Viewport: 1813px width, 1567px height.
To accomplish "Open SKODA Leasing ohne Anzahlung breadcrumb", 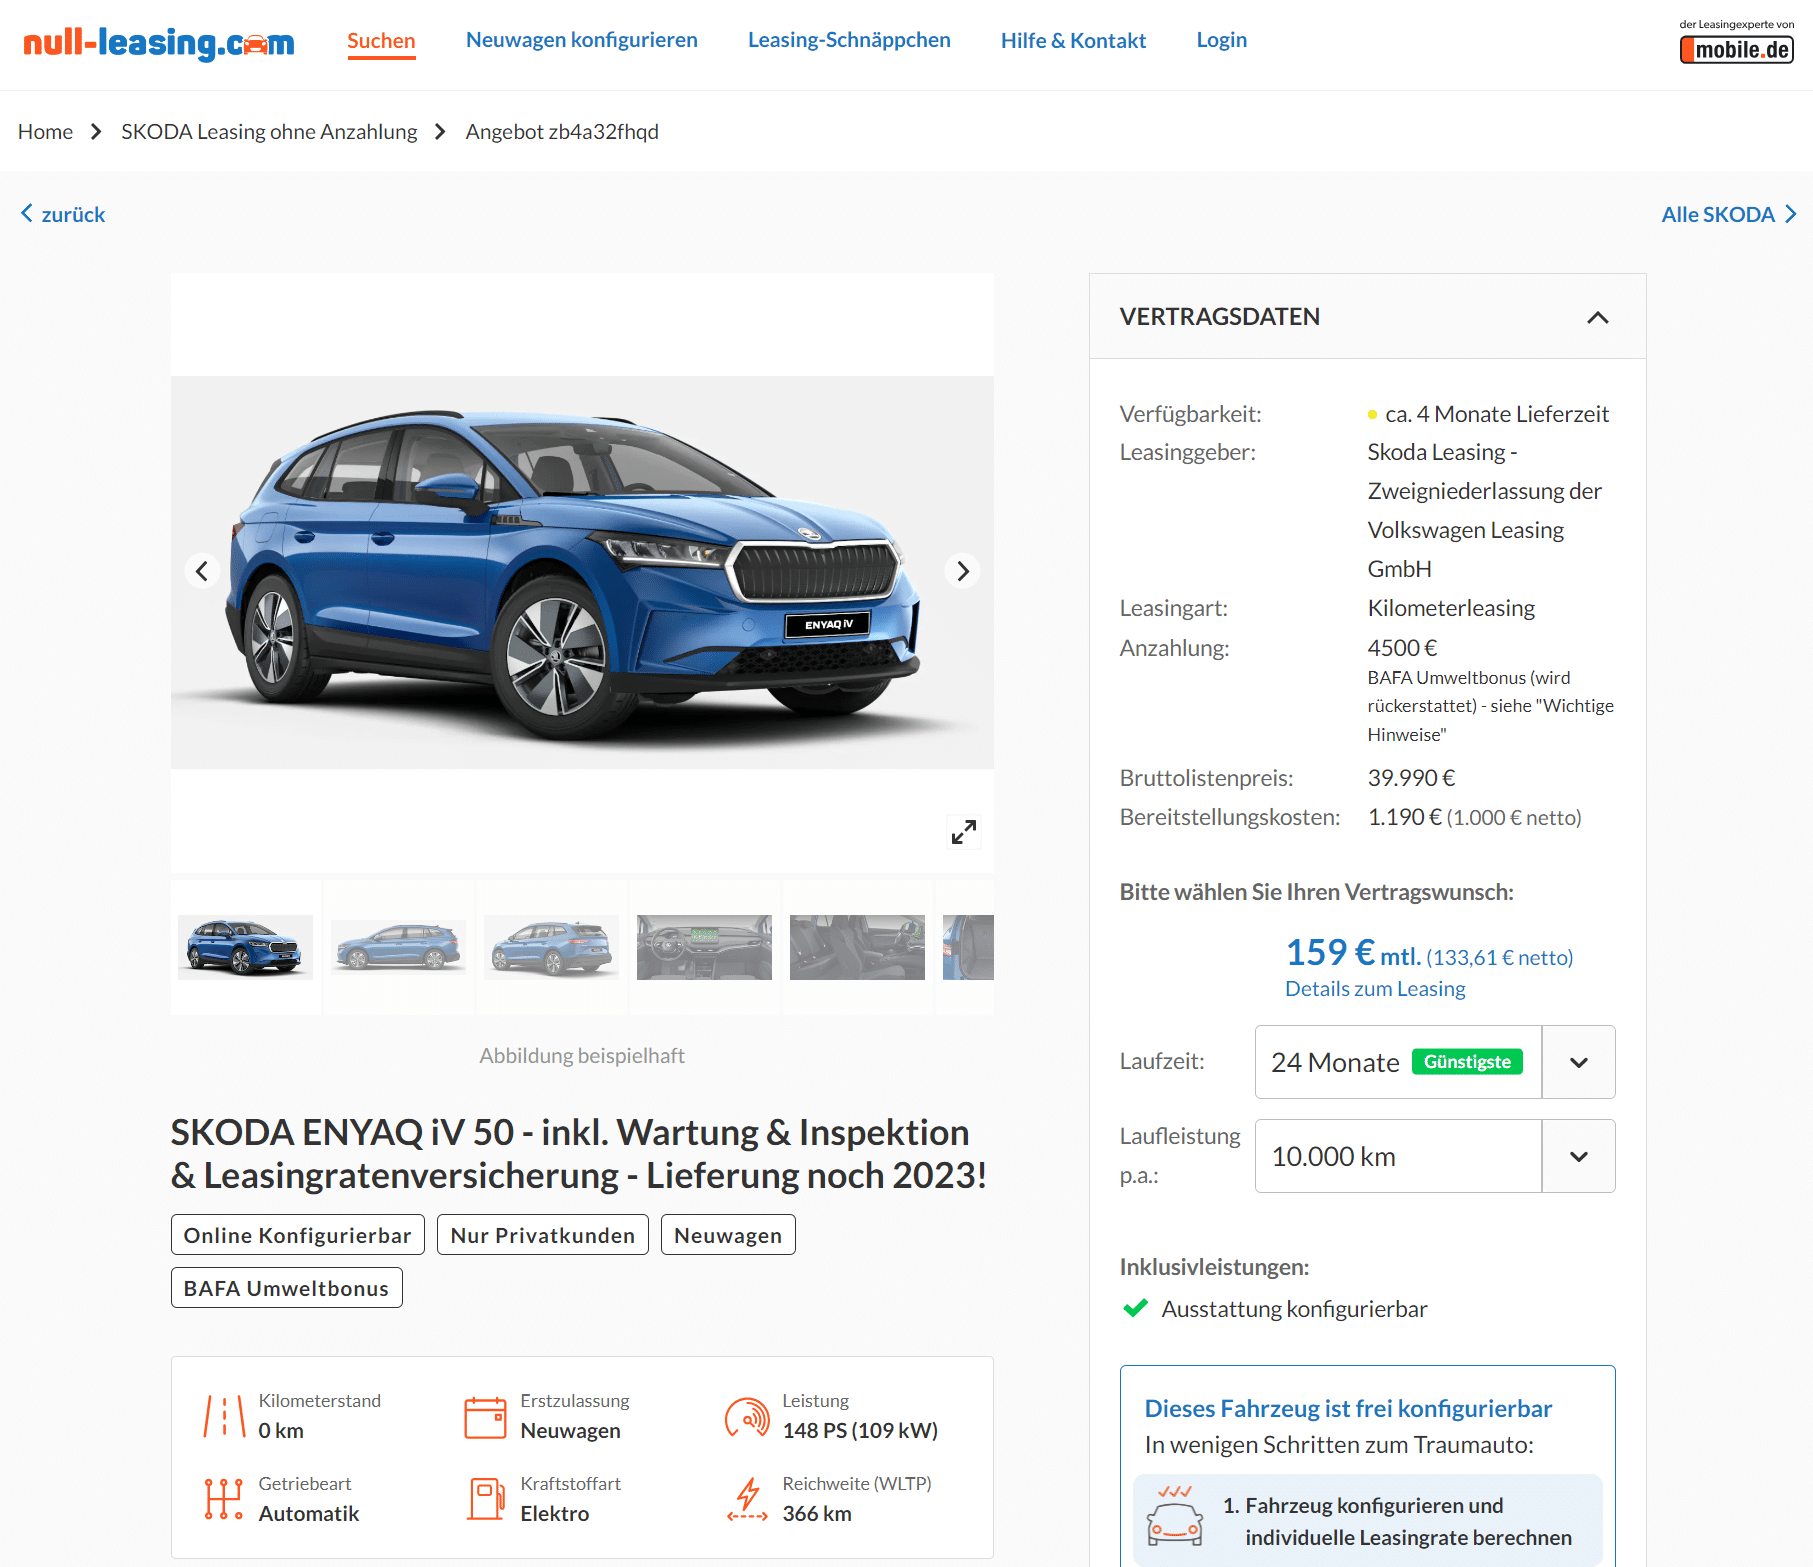I will click(269, 132).
